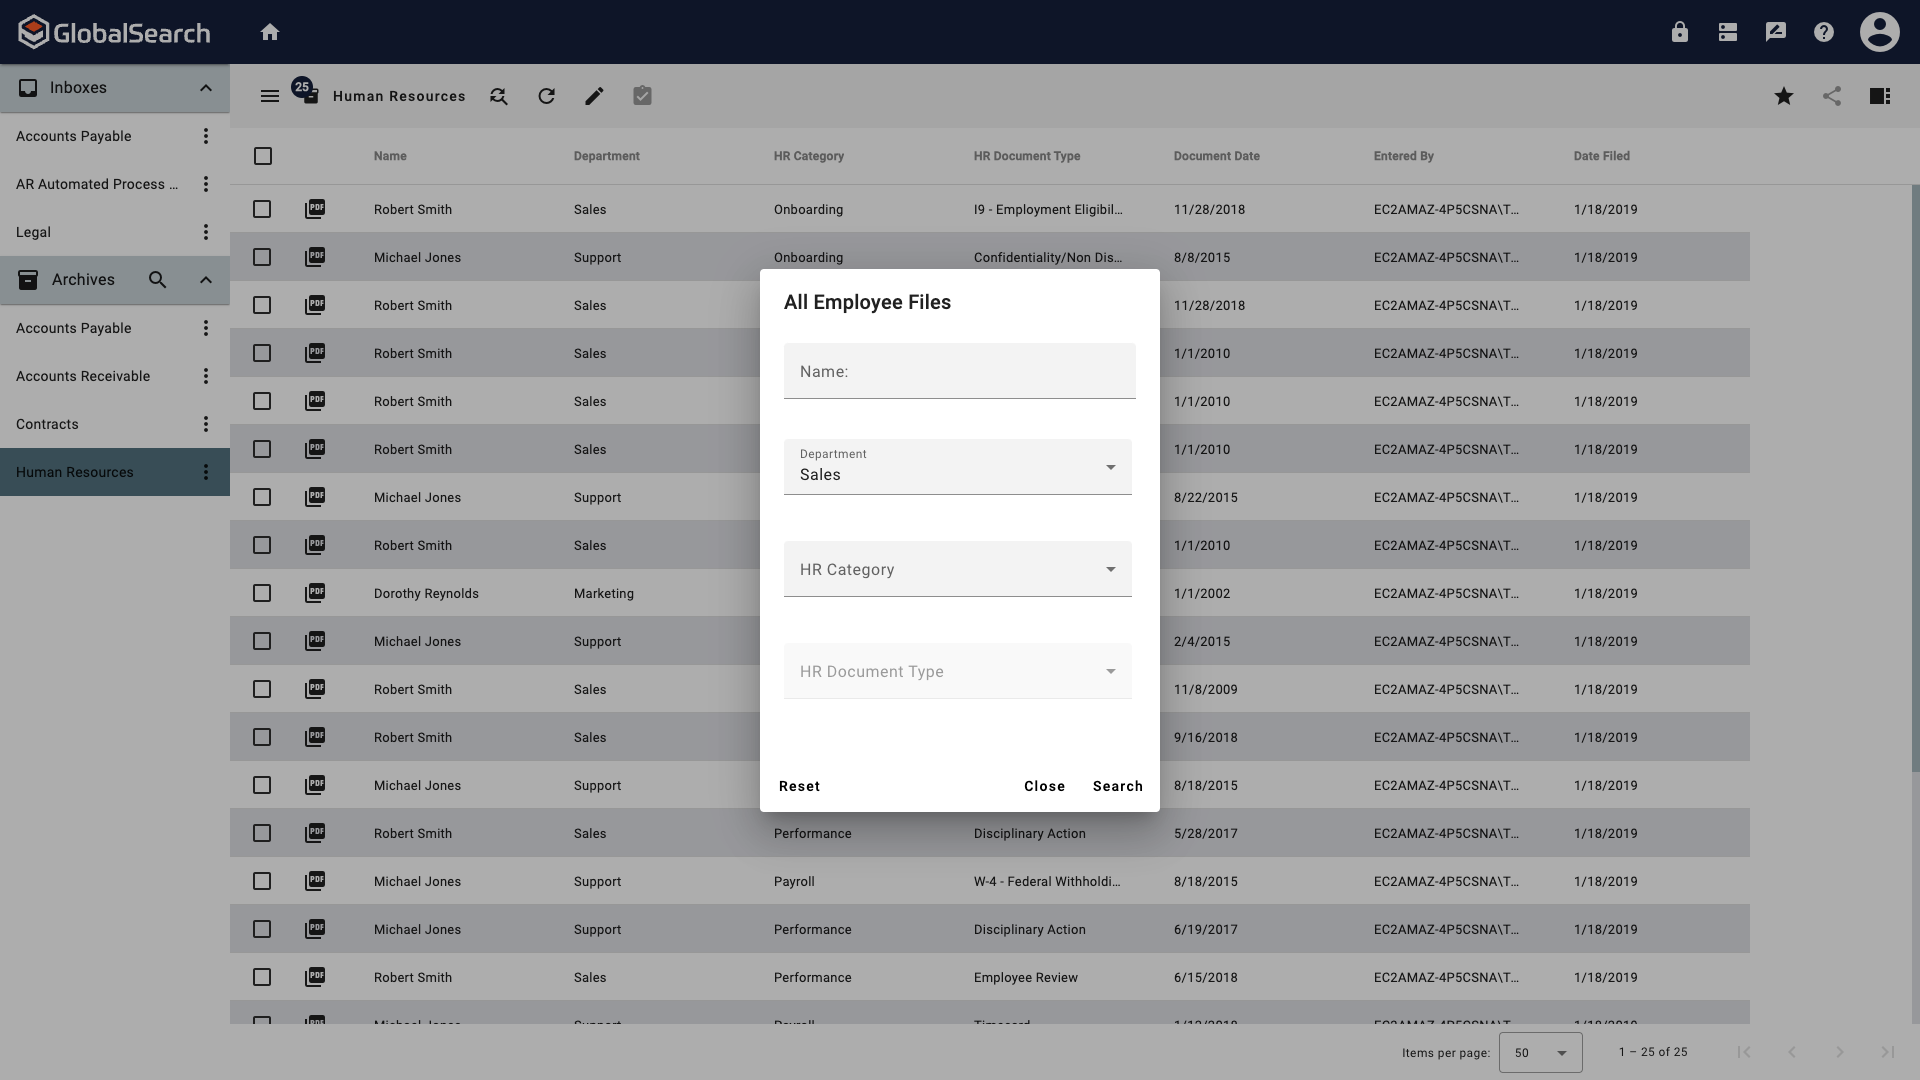Viewport: 1920px width, 1080px height.
Task: Toggle the select-all checkbox in header
Action: [x=262, y=156]
